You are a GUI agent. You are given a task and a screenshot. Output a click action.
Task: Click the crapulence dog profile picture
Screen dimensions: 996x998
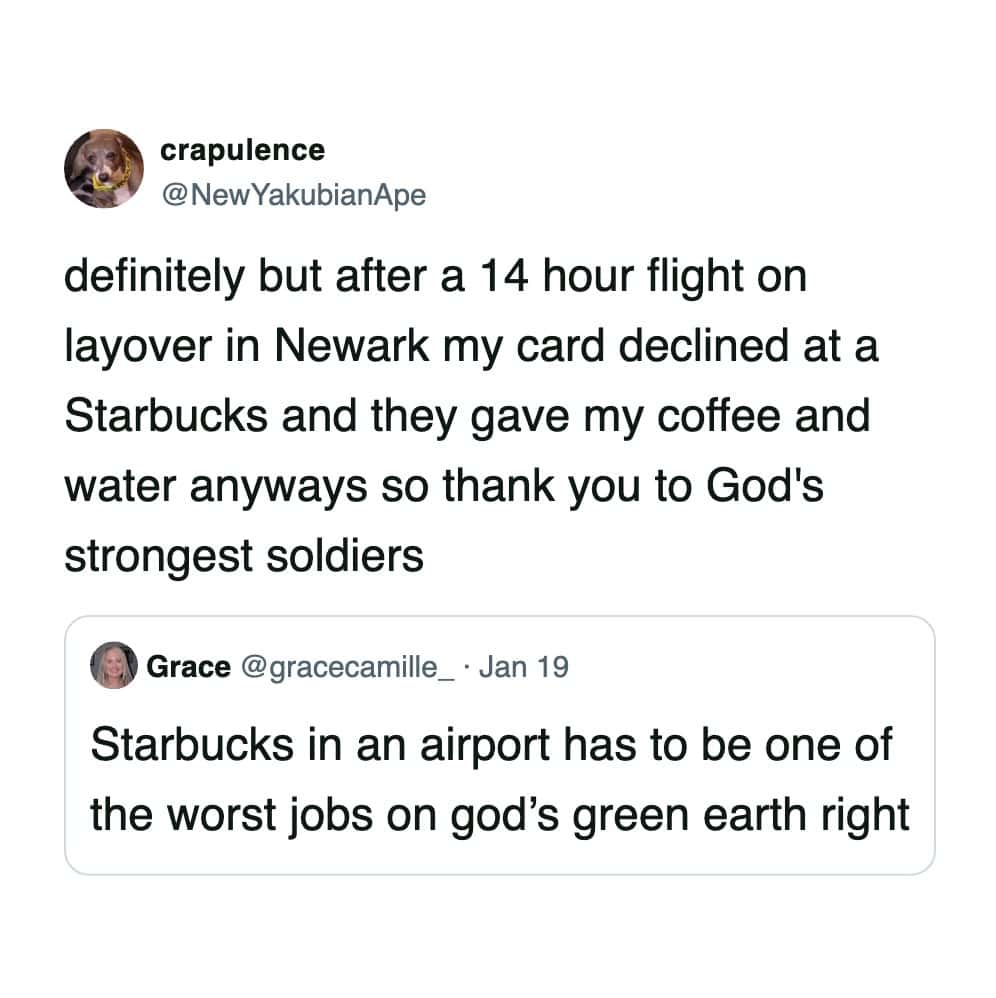(104, 168)
